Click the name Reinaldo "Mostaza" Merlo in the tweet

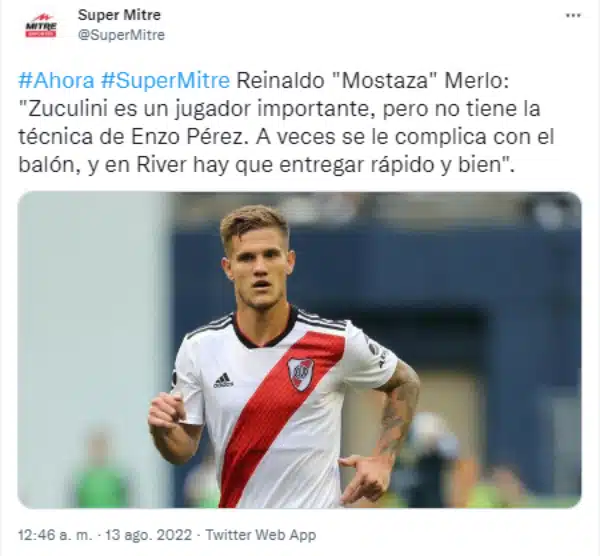(370, 80)
